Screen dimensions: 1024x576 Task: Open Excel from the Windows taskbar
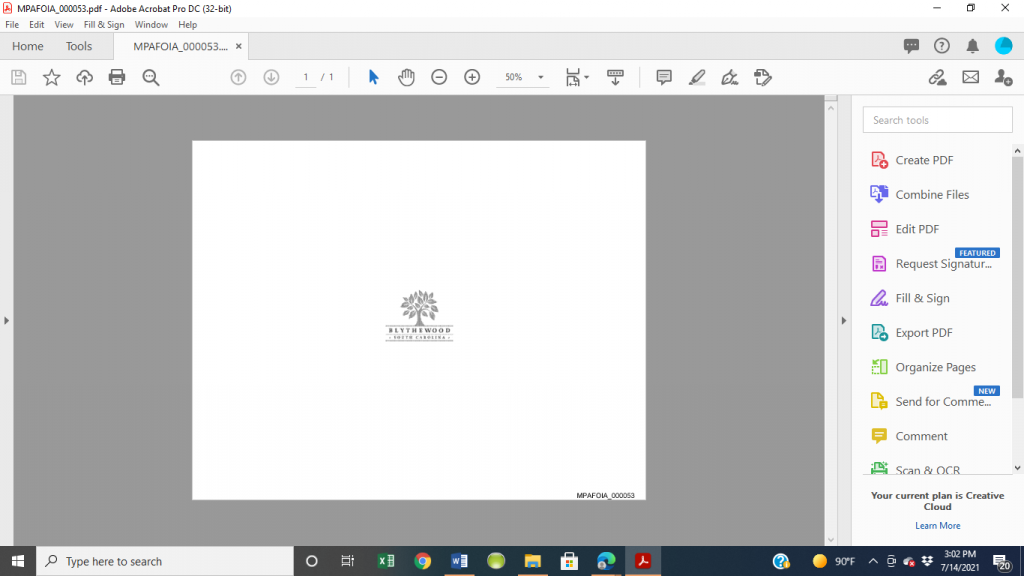point(386,561)
